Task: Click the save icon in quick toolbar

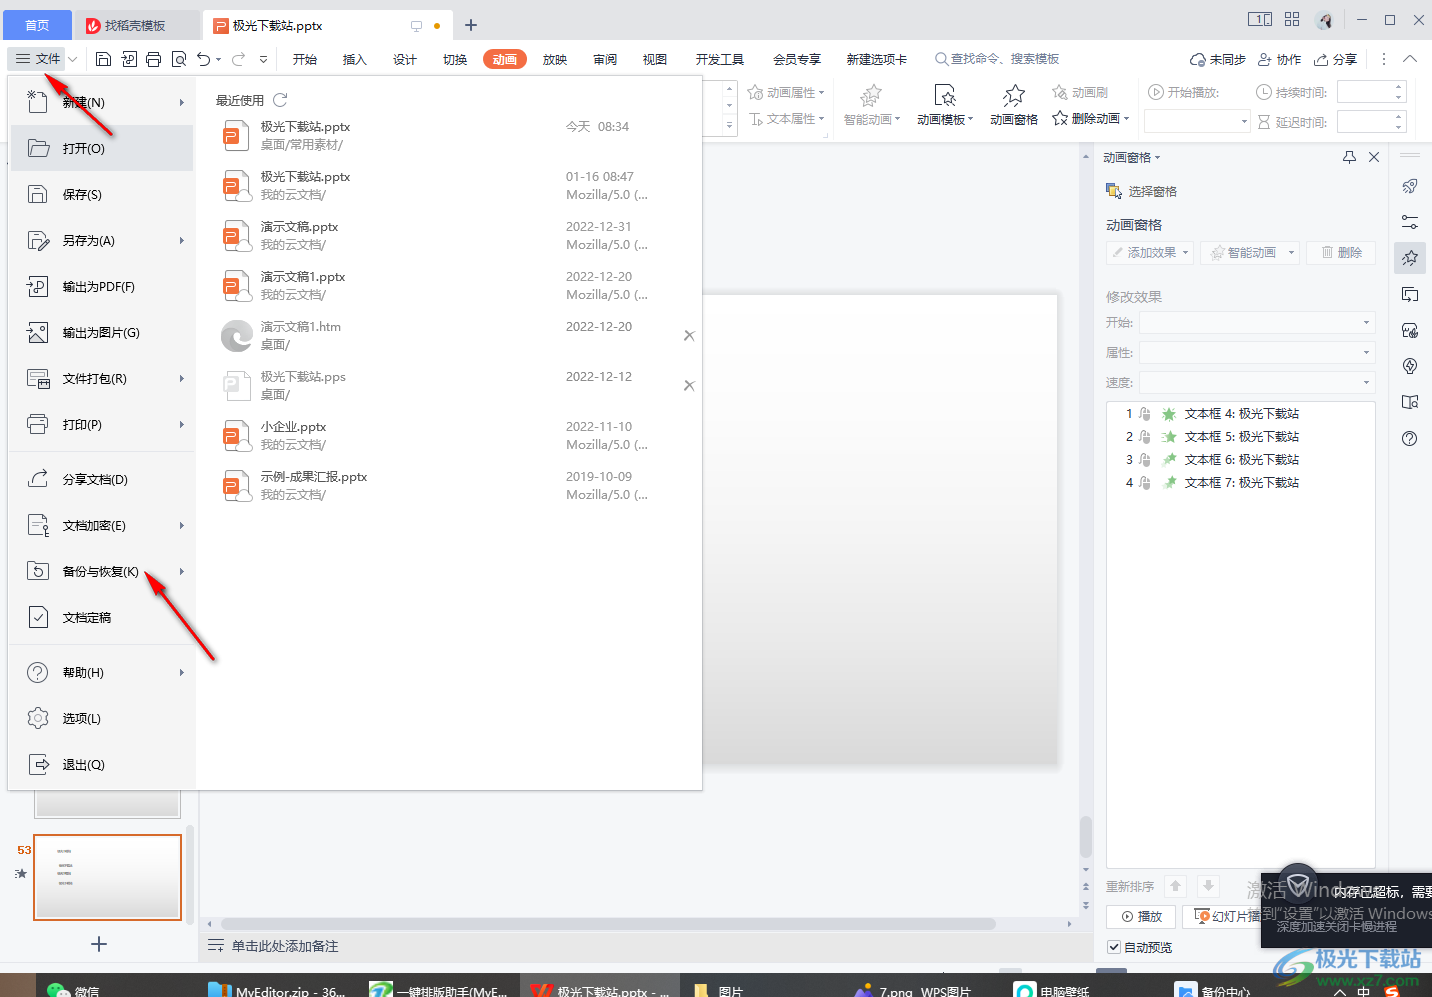Action: point(103,59)
